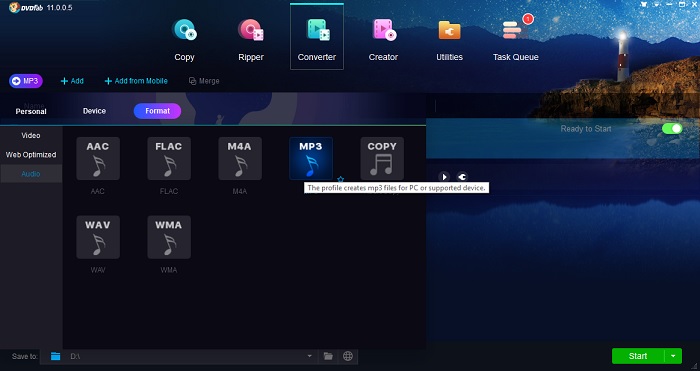Image resolution: width=700 pixels, height=371 pixels.
Task: Click the blue Save to folder icon
Action: (55, 356)
